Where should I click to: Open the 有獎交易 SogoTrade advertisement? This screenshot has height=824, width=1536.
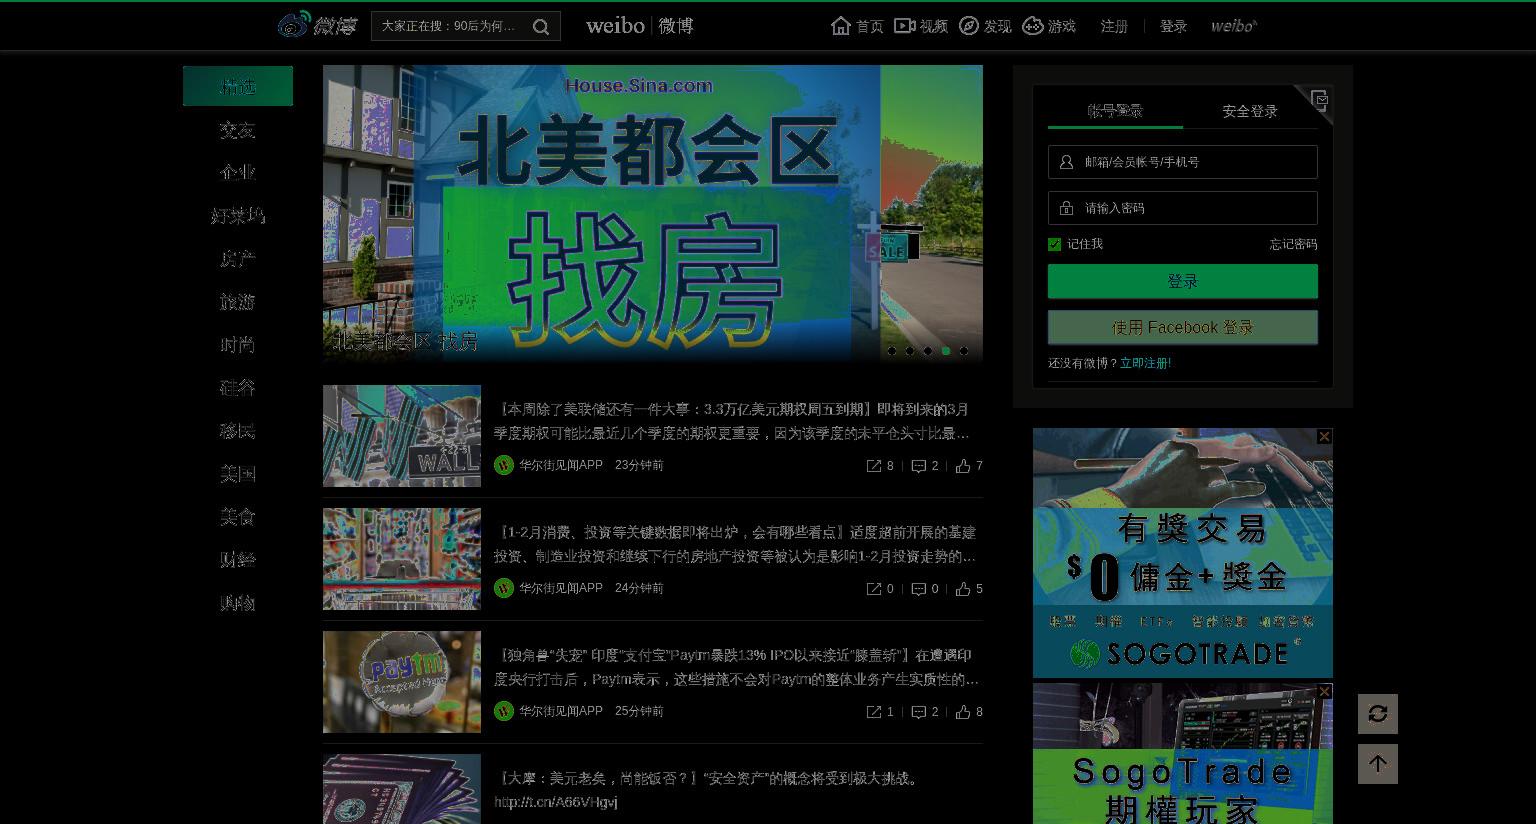tap(1183, 553)
